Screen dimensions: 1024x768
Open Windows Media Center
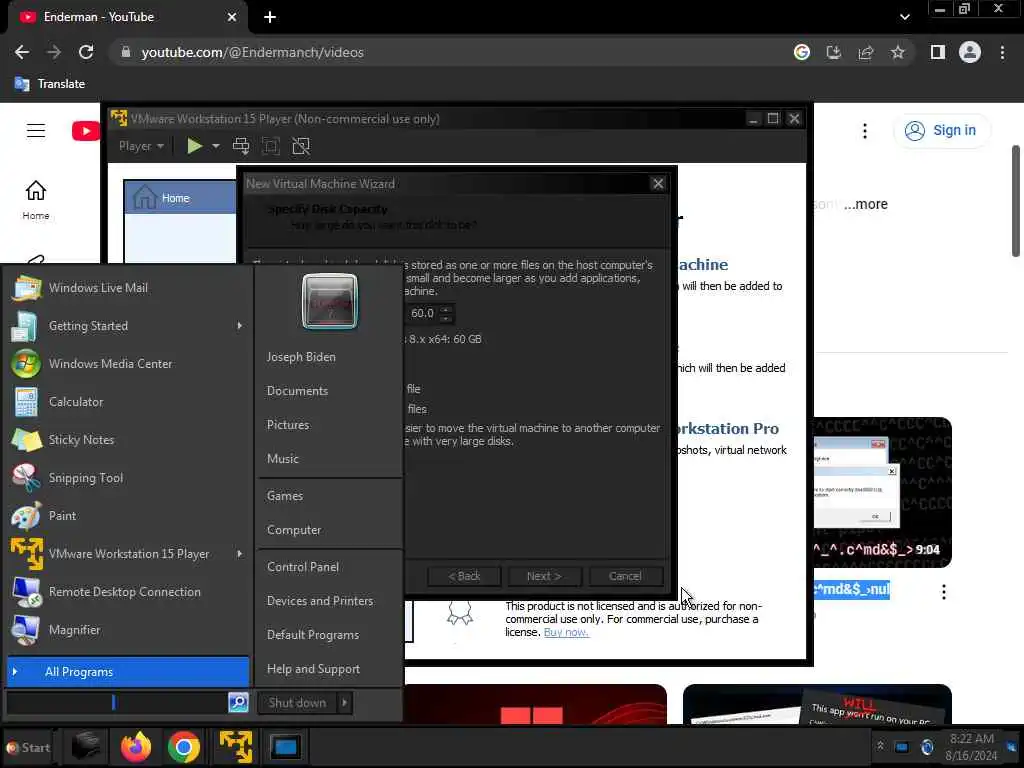coord(110,364)
